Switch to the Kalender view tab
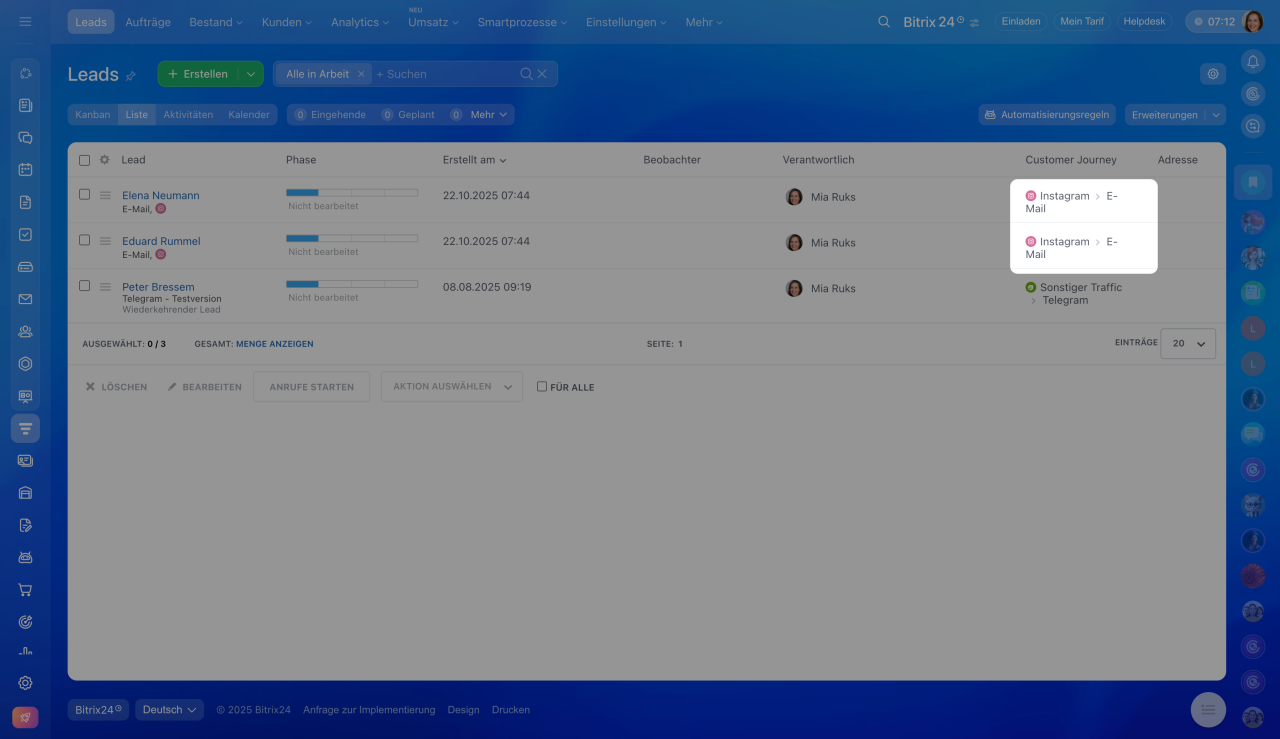 click(249, 115)
